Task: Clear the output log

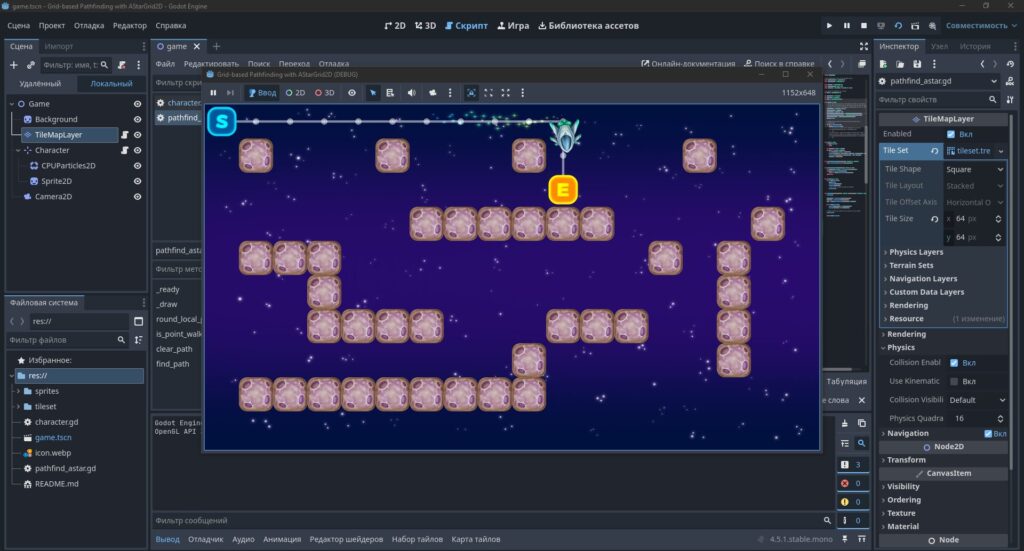Action: 844,423
